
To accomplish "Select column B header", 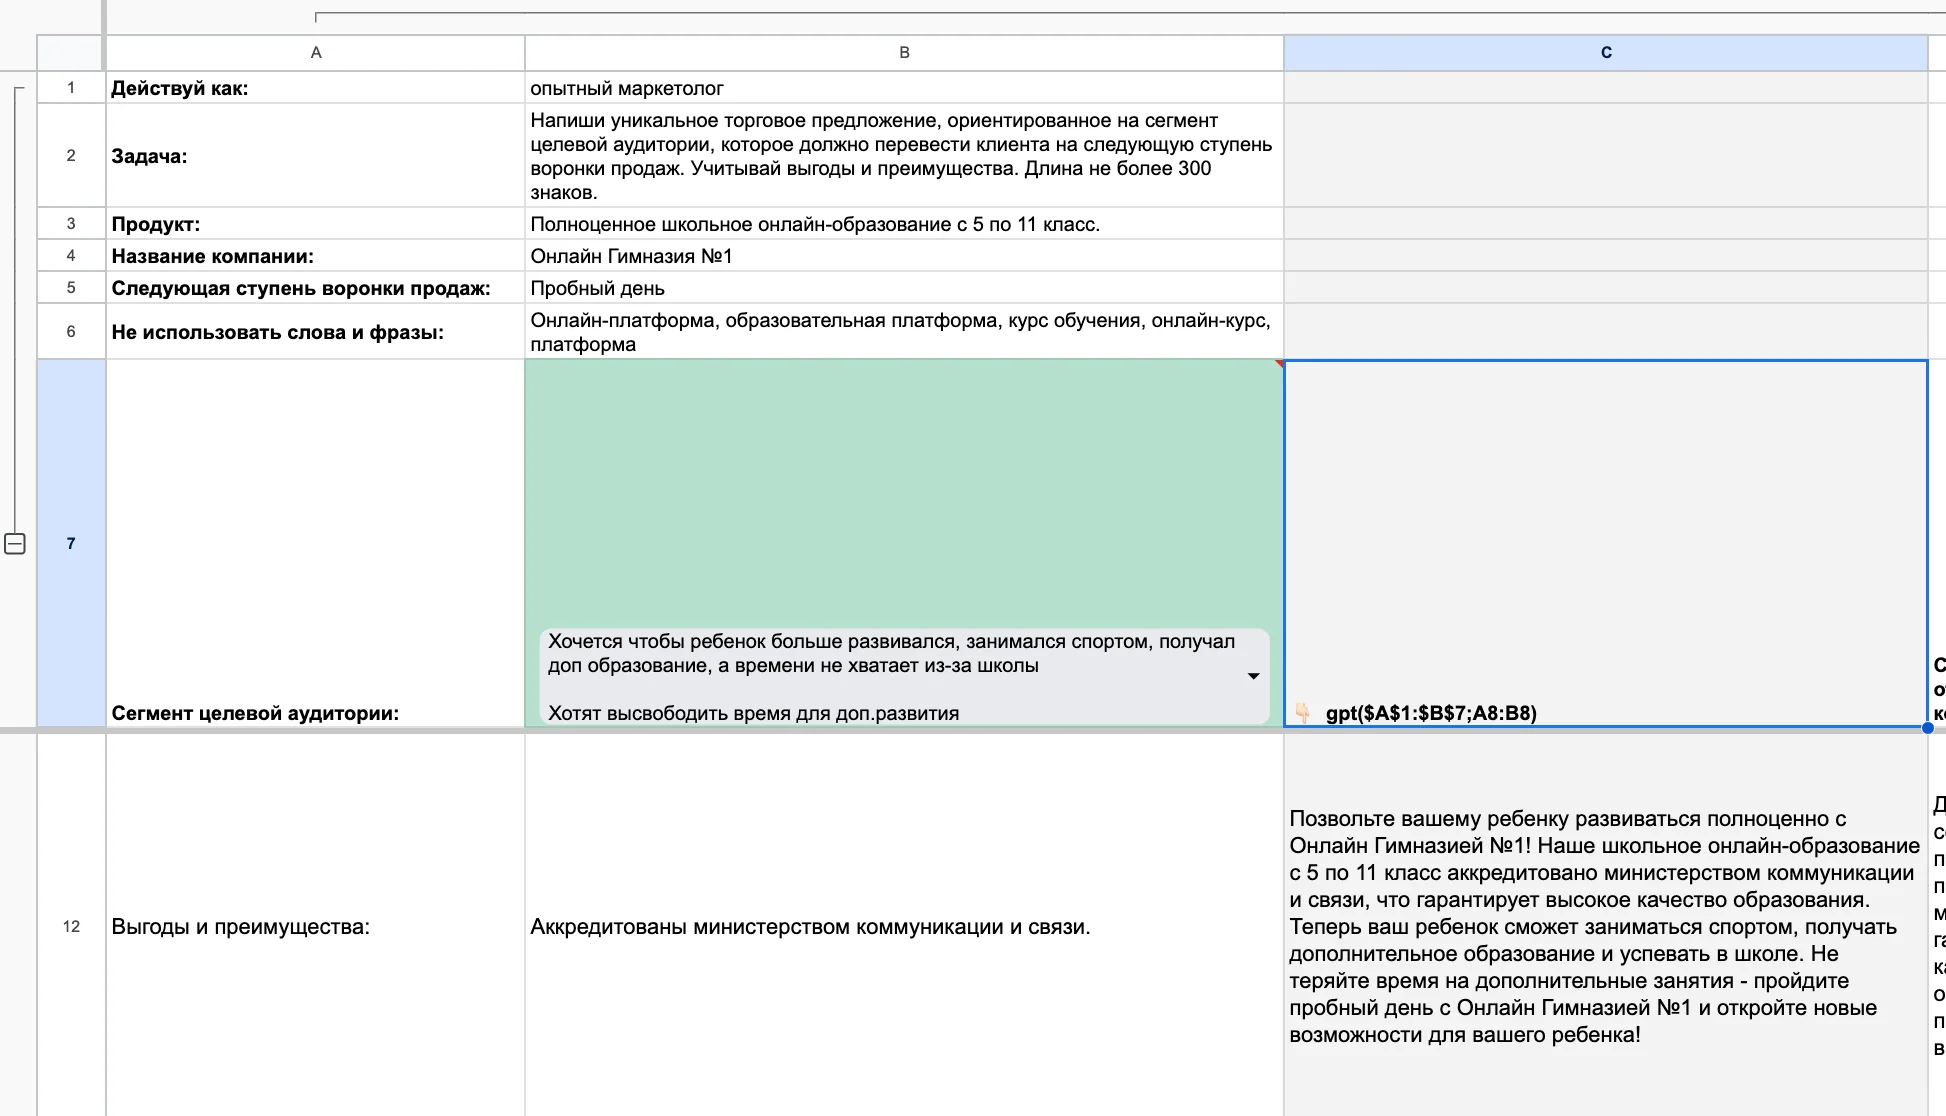I will click(904, 53).
